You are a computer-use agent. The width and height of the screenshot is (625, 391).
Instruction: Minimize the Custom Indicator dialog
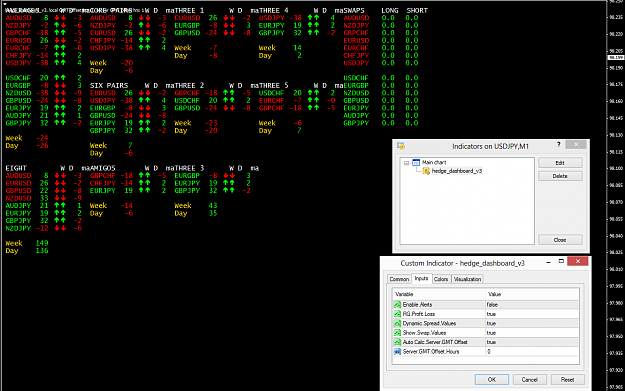pos(548,262)
